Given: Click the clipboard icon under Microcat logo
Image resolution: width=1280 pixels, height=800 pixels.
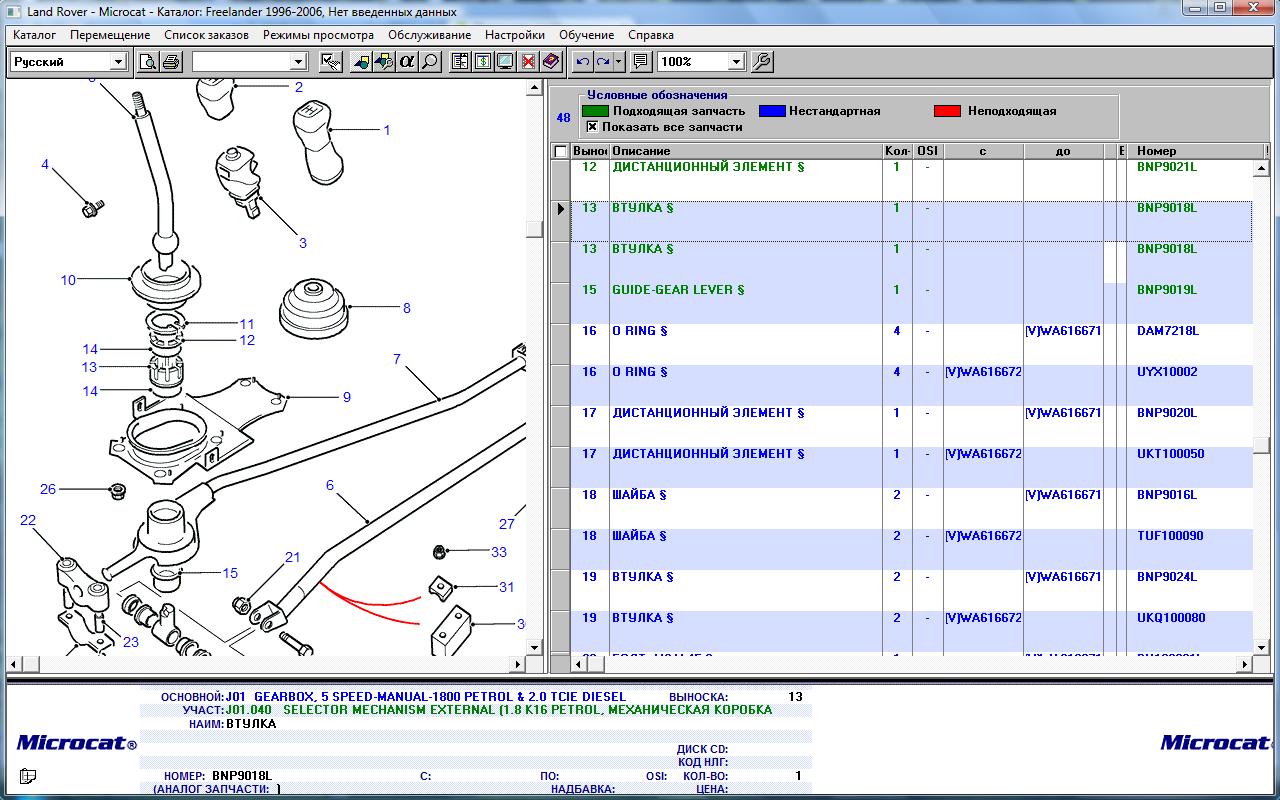Looking at the screenshot, I should tap(27, 775).
